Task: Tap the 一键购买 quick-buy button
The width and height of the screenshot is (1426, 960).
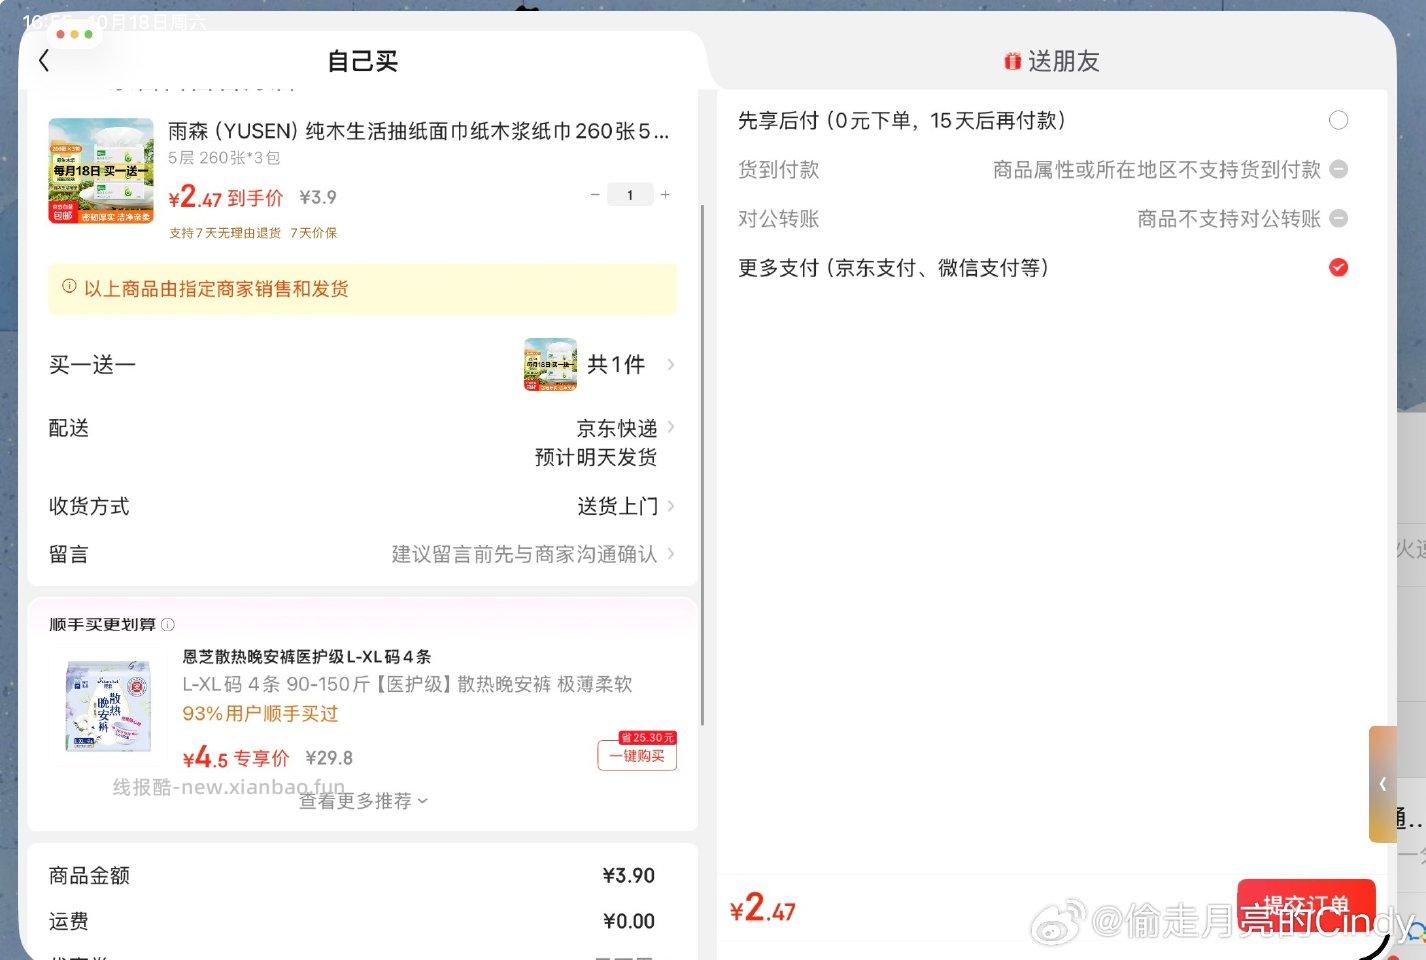Action: 636,755
